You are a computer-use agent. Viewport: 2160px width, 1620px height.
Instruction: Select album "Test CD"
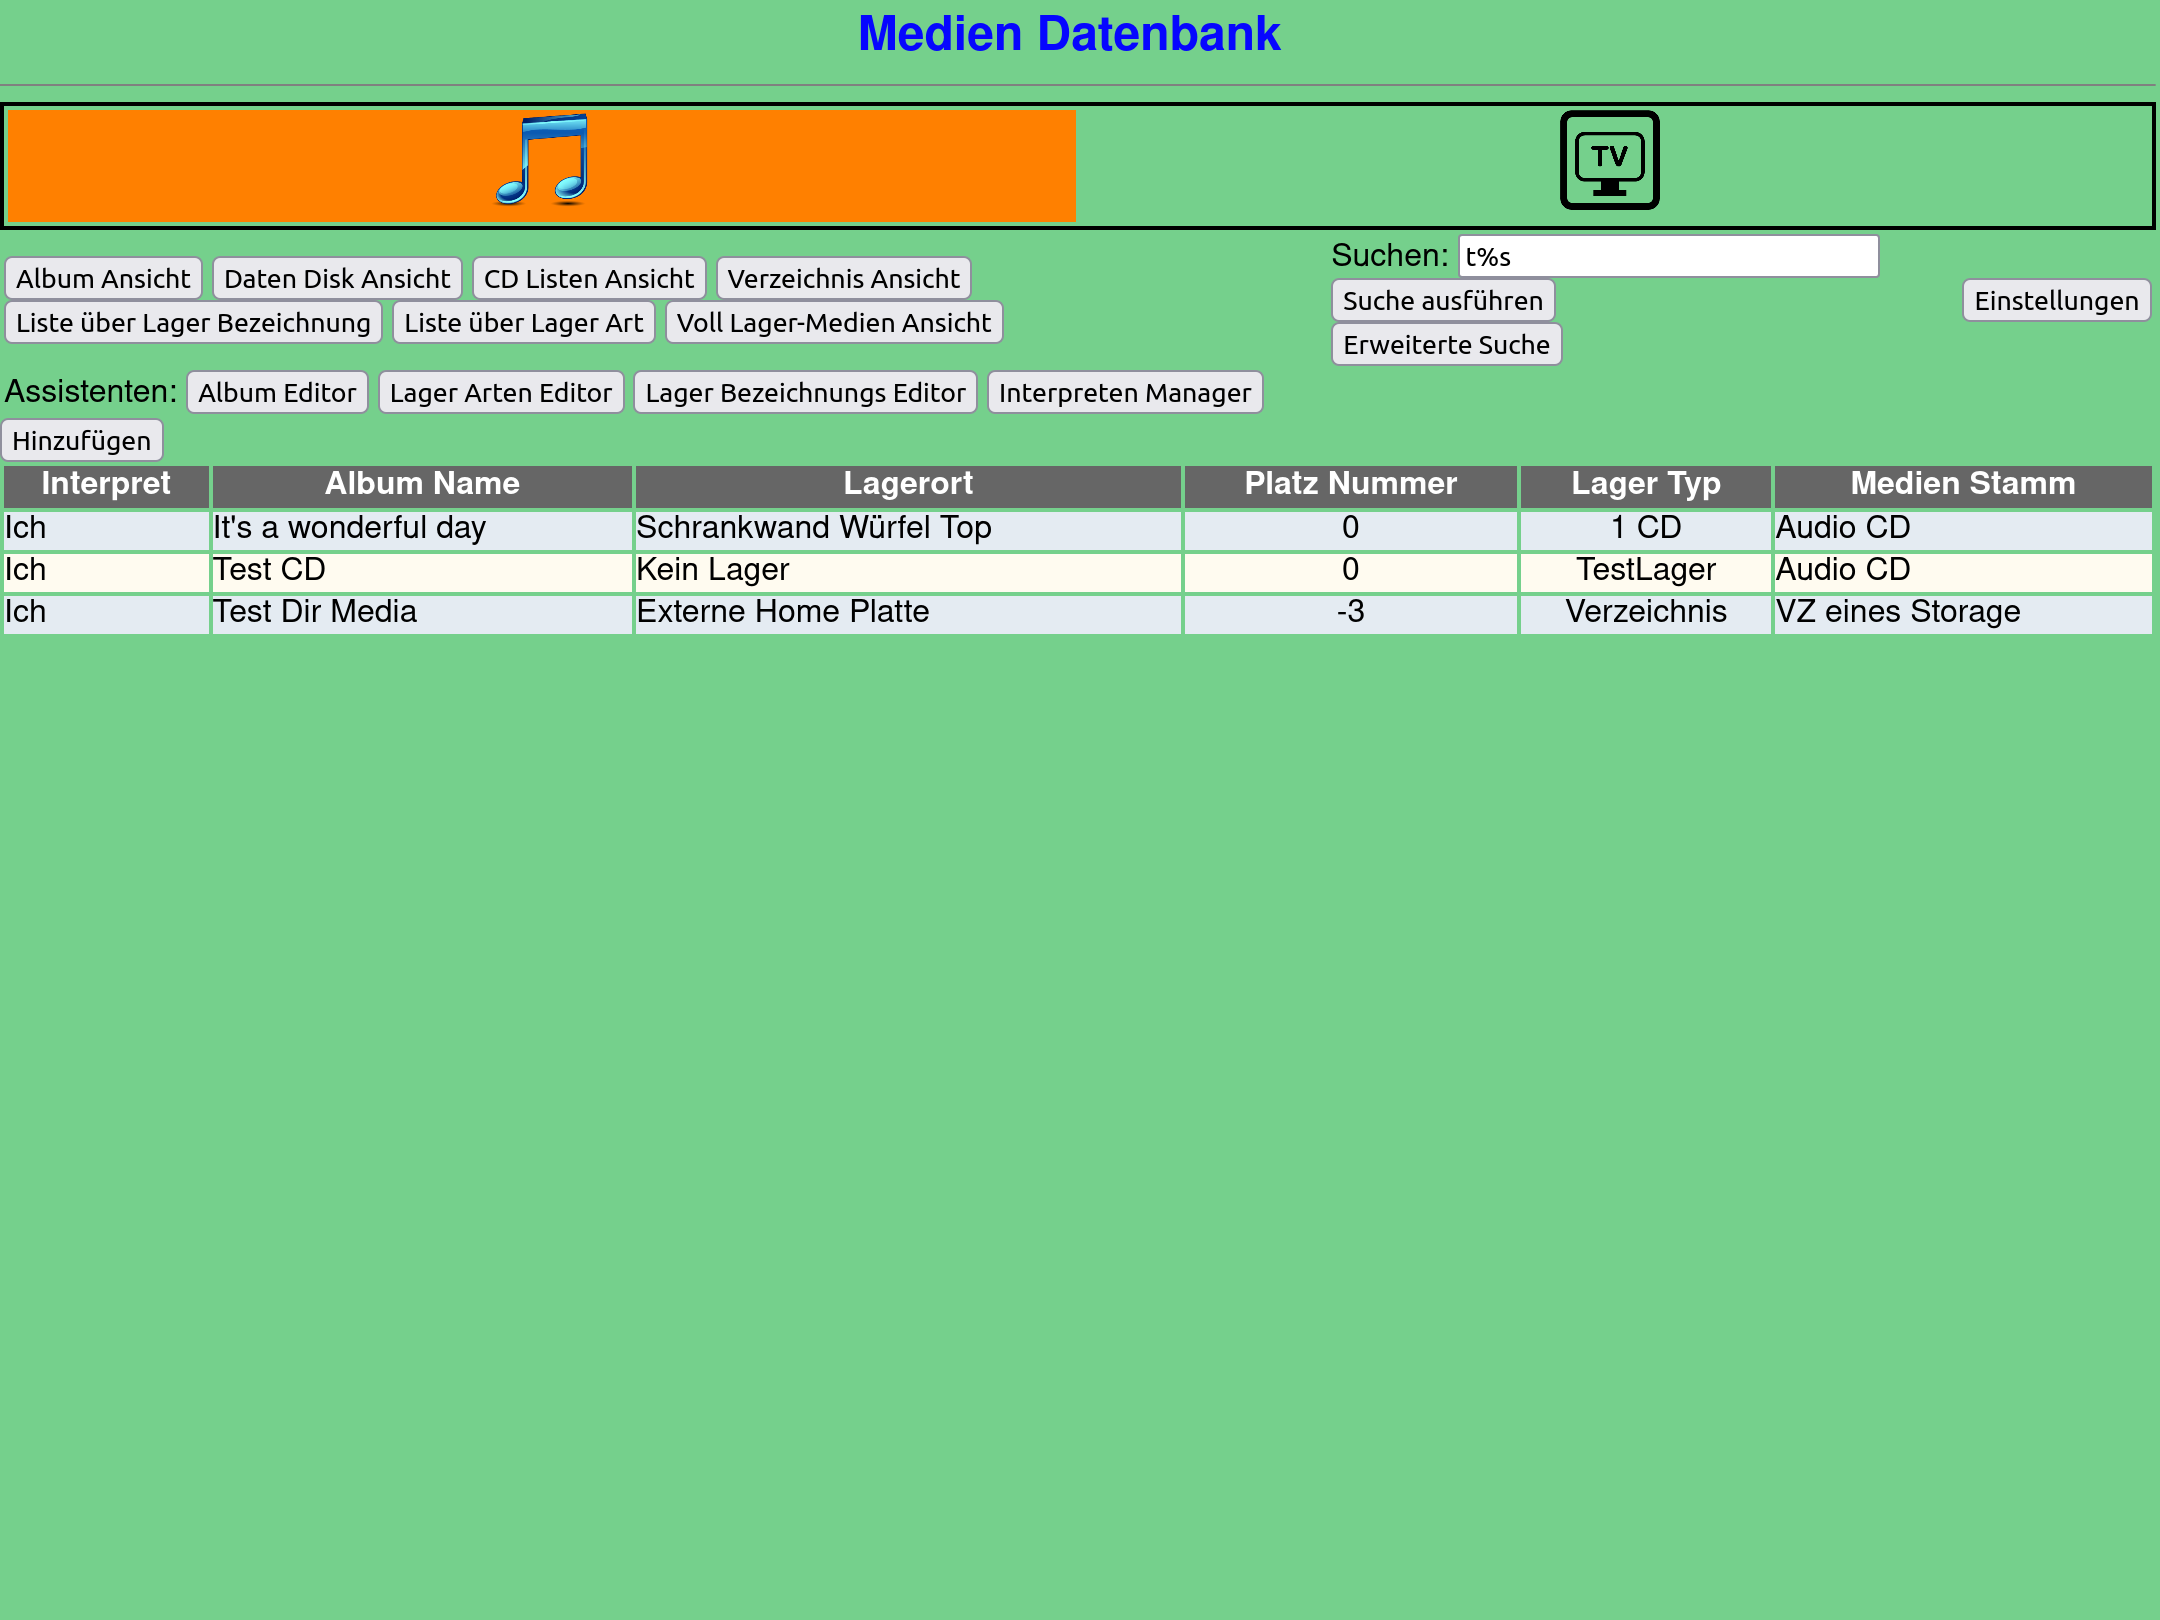pos(422,571)
